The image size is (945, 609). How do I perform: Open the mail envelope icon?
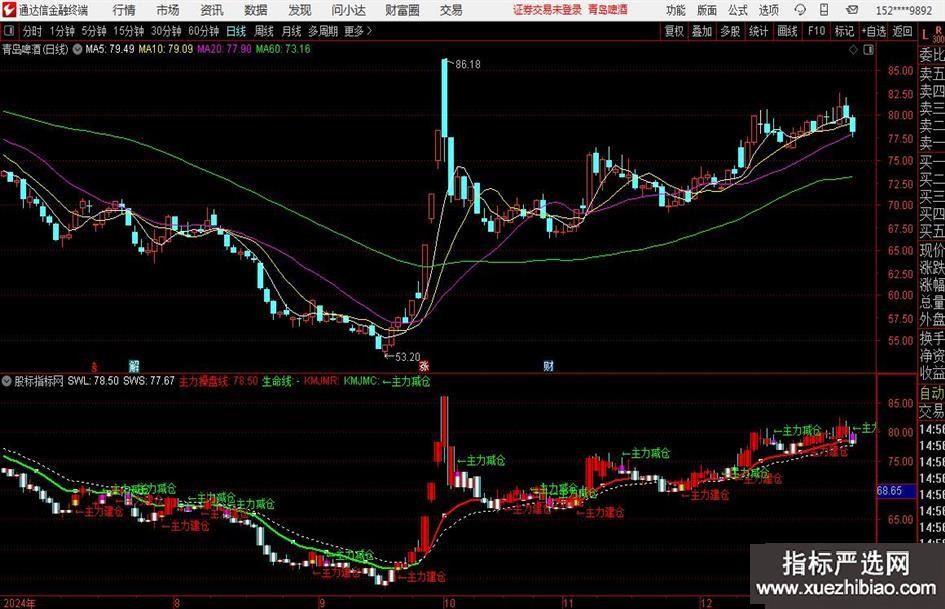852,10
